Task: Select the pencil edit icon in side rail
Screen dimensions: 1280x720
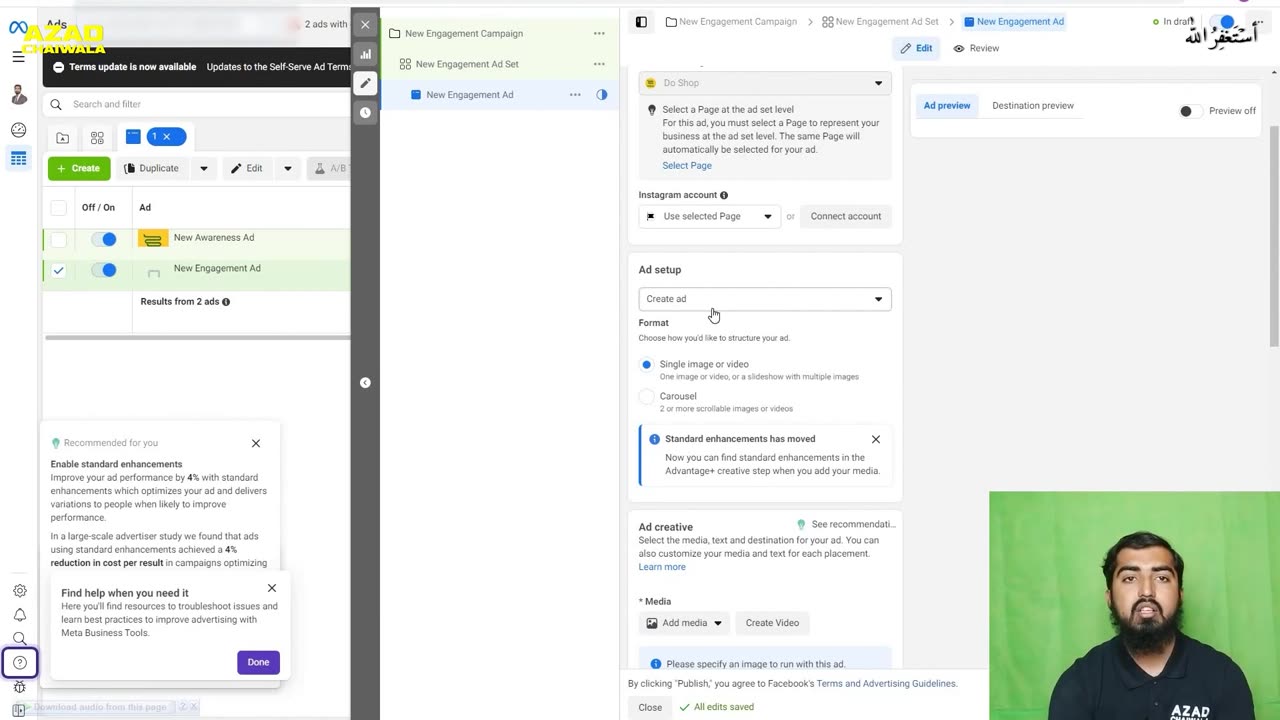Action: [x=365, y=83]
